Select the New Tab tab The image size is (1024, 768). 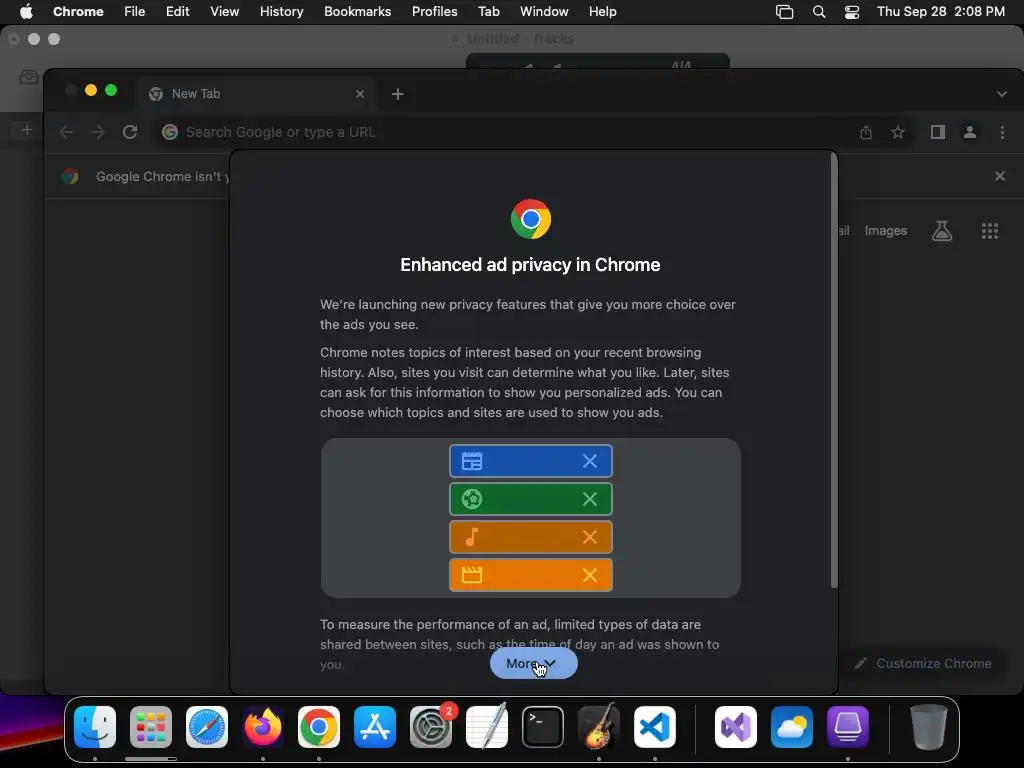click(257, 94)
